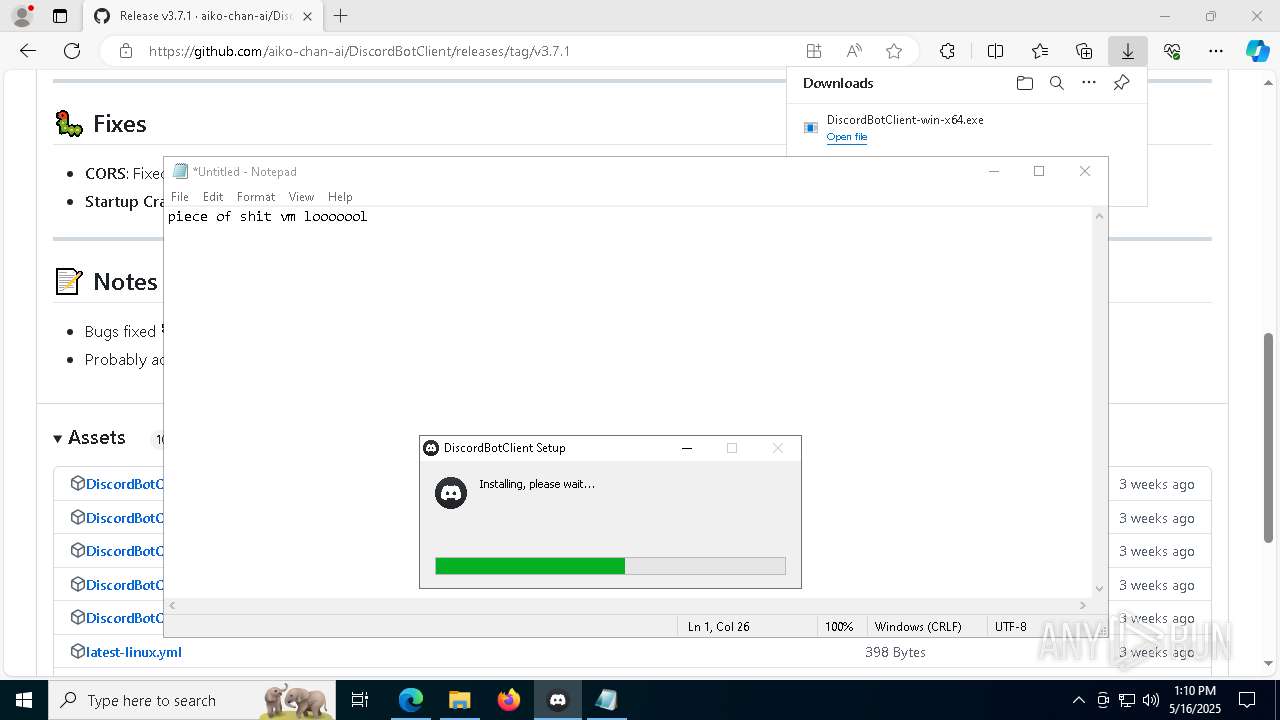Open the Edge tab actions menu icon
Screen dimensions: 1280x720
60,16
